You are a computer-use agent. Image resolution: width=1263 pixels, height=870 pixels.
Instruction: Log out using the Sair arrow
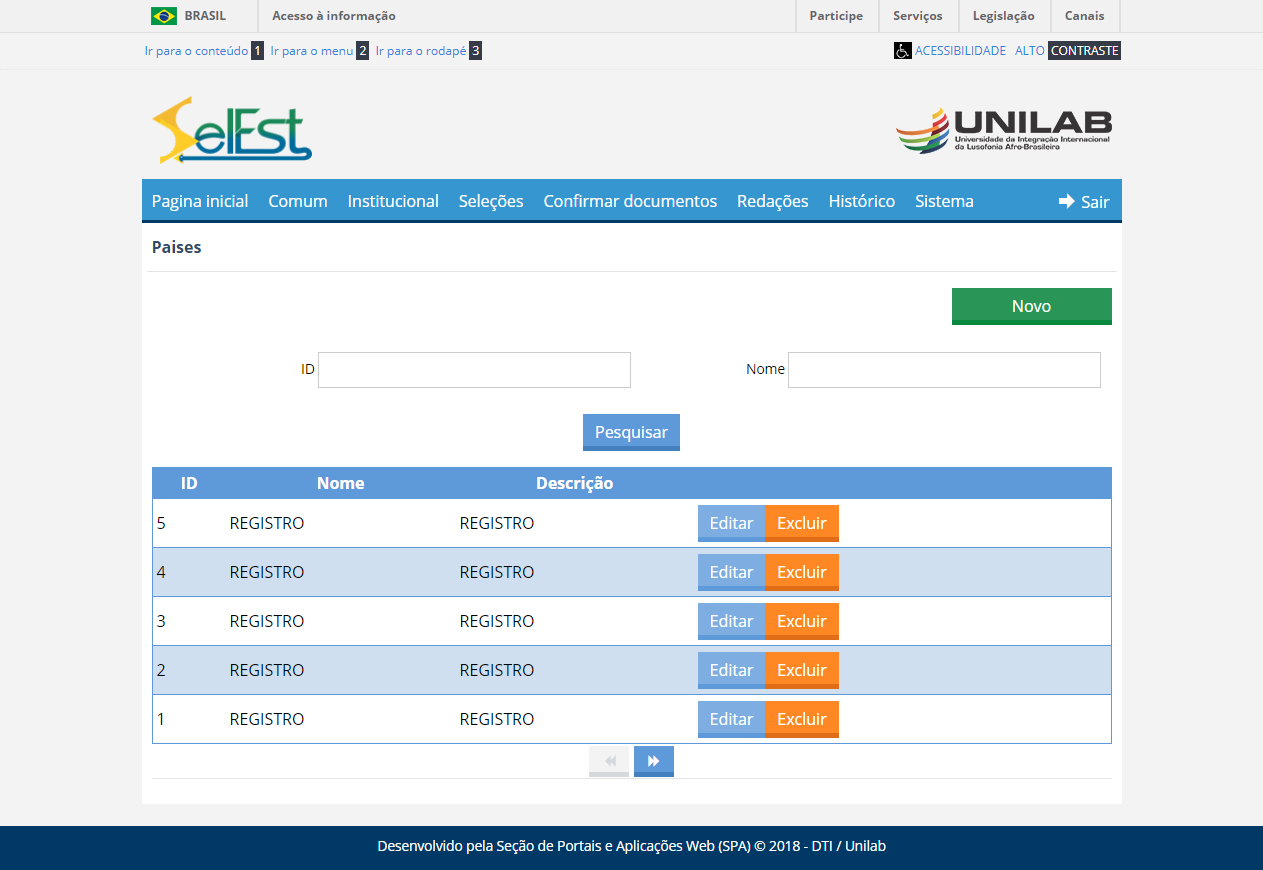tap(1084, 201)
